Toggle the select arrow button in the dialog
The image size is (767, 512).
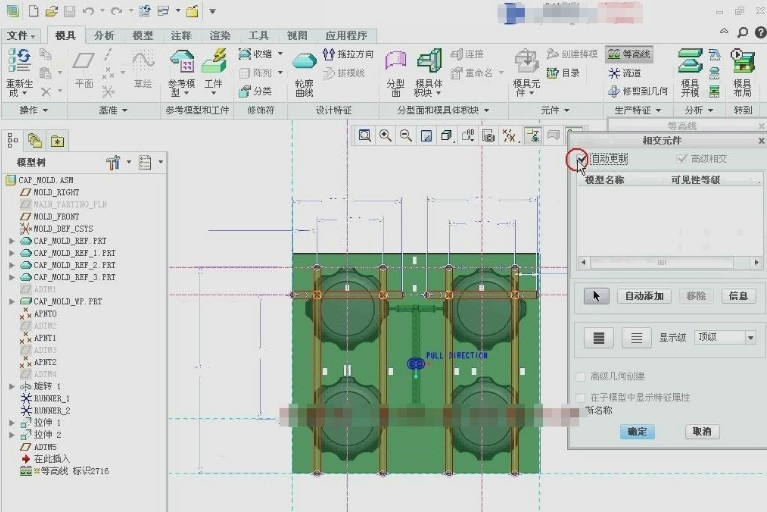pos(596,296)
